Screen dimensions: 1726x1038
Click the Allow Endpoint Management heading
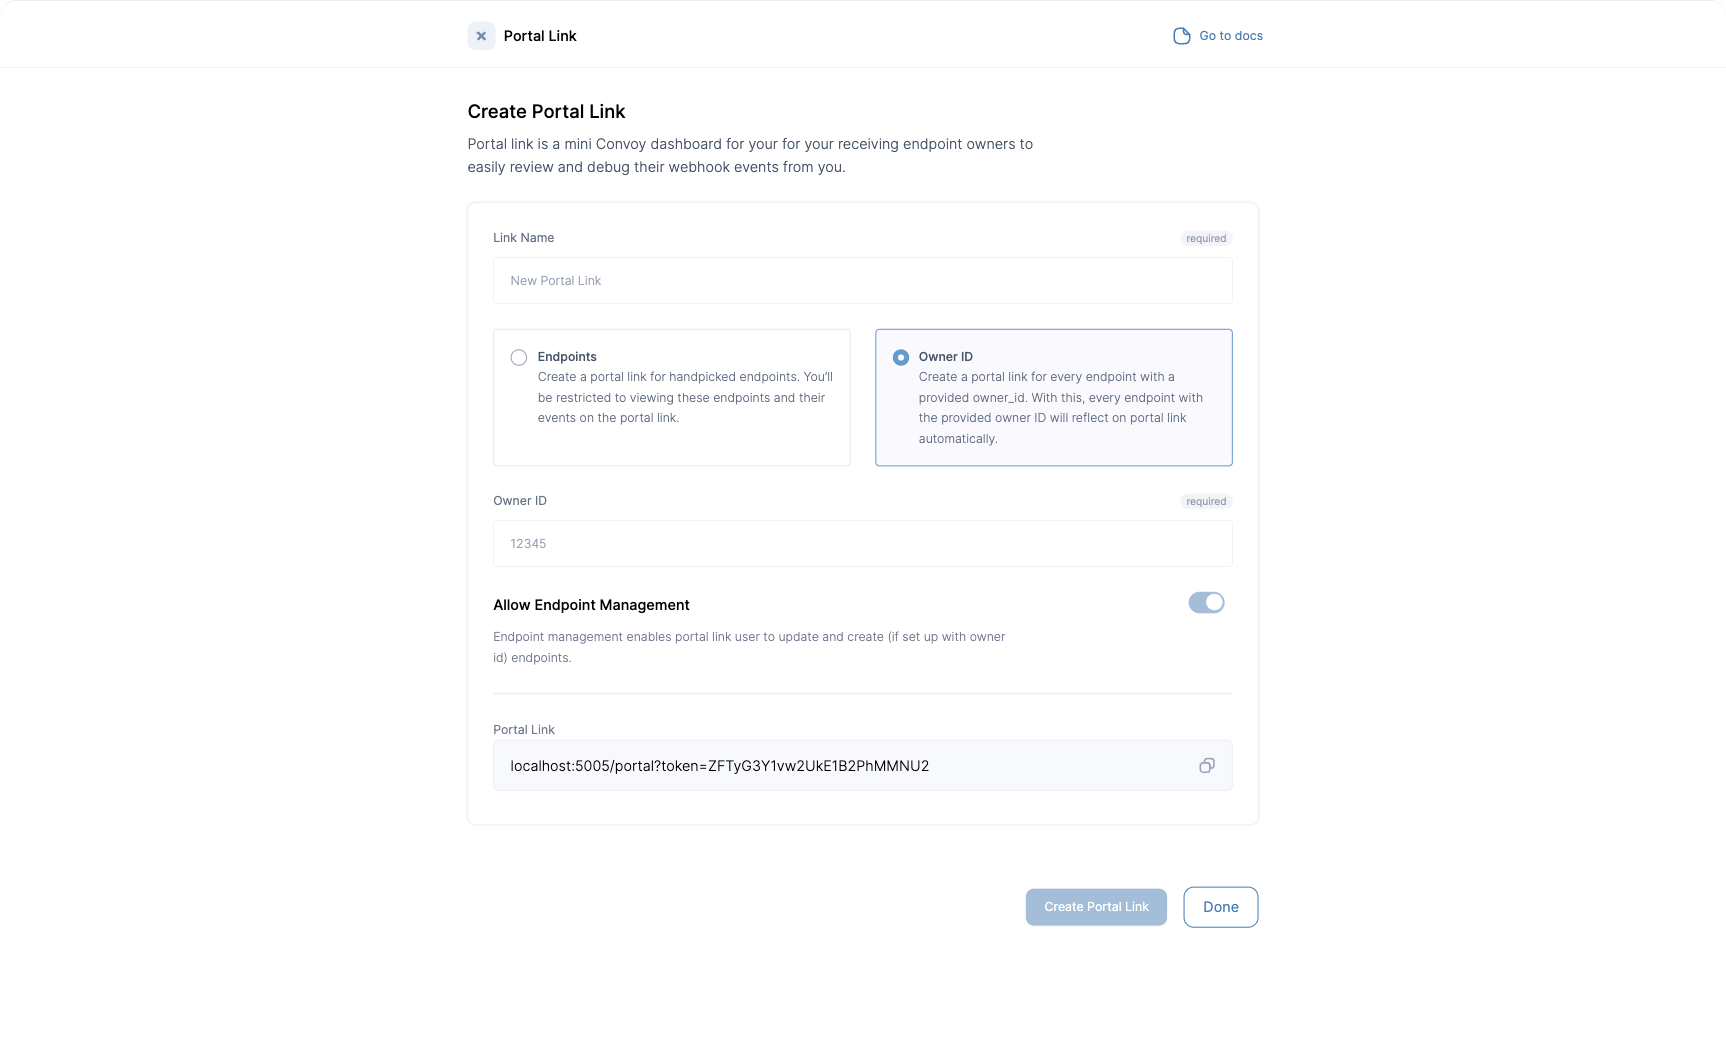click(591, 605)
